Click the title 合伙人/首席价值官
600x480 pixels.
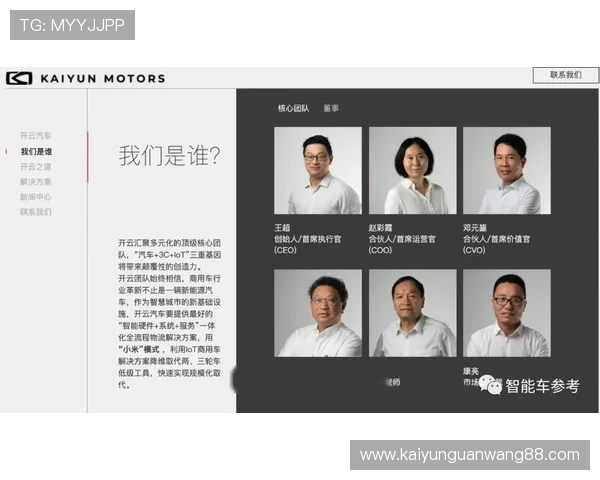click(496, 239)
